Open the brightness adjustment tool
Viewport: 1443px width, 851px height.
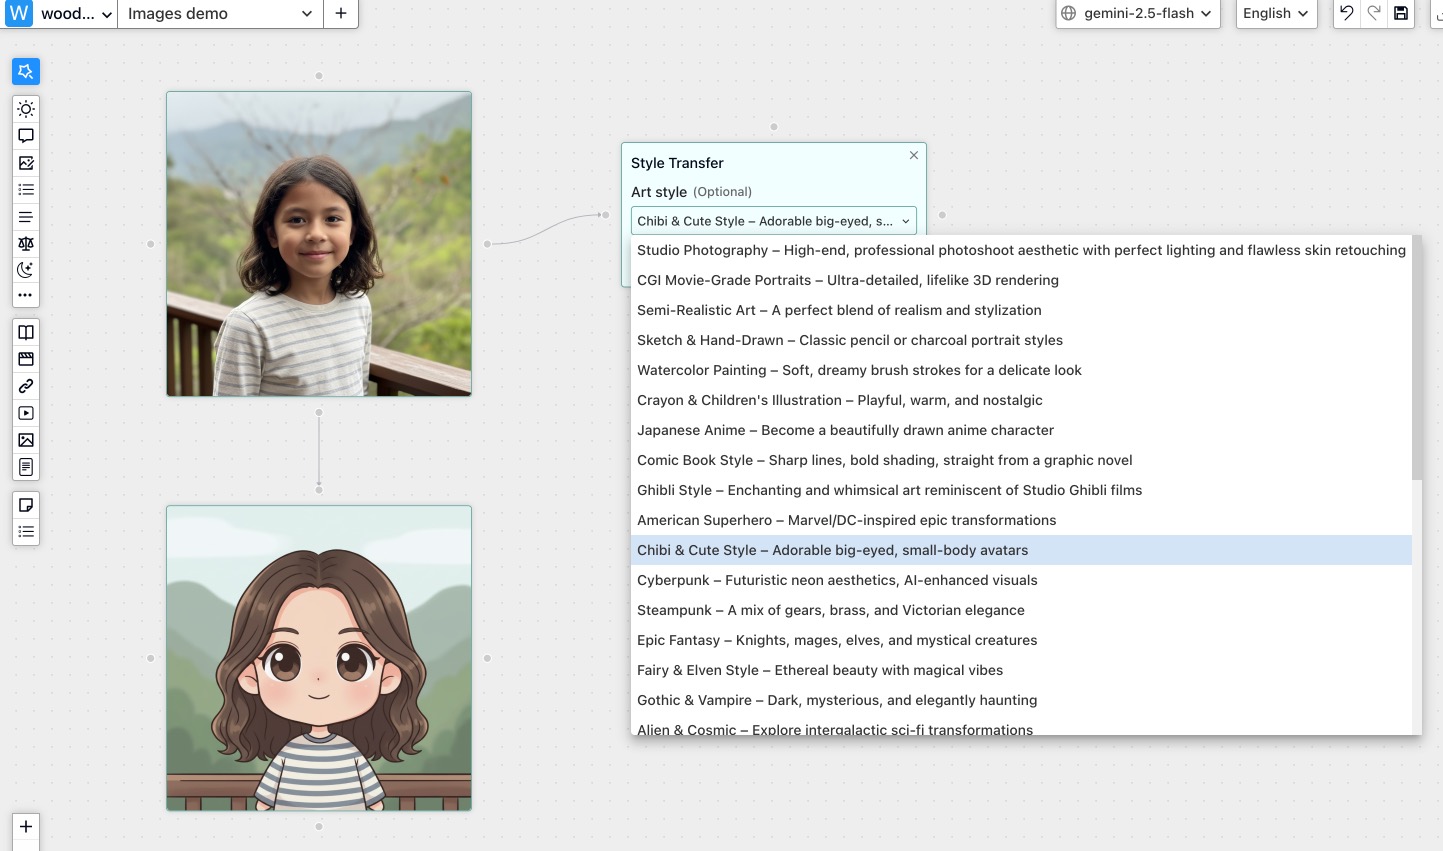coord(25,108)
